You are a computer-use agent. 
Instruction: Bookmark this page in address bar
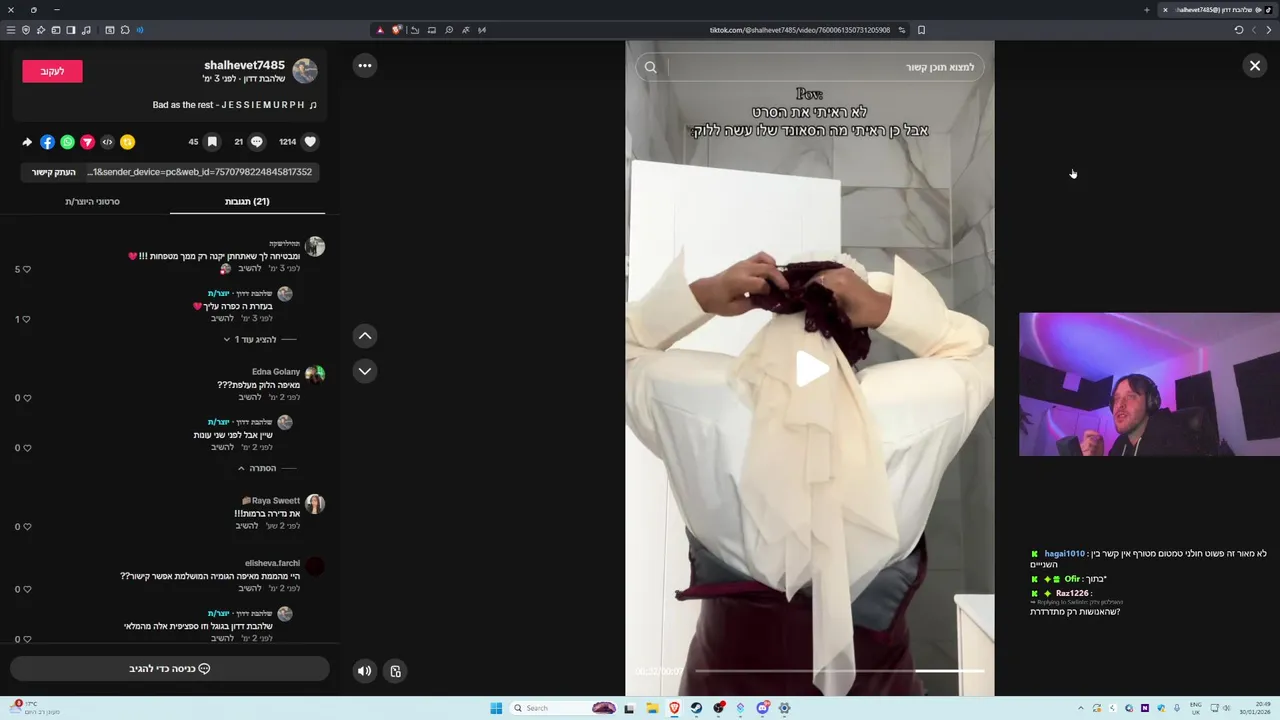921,30
